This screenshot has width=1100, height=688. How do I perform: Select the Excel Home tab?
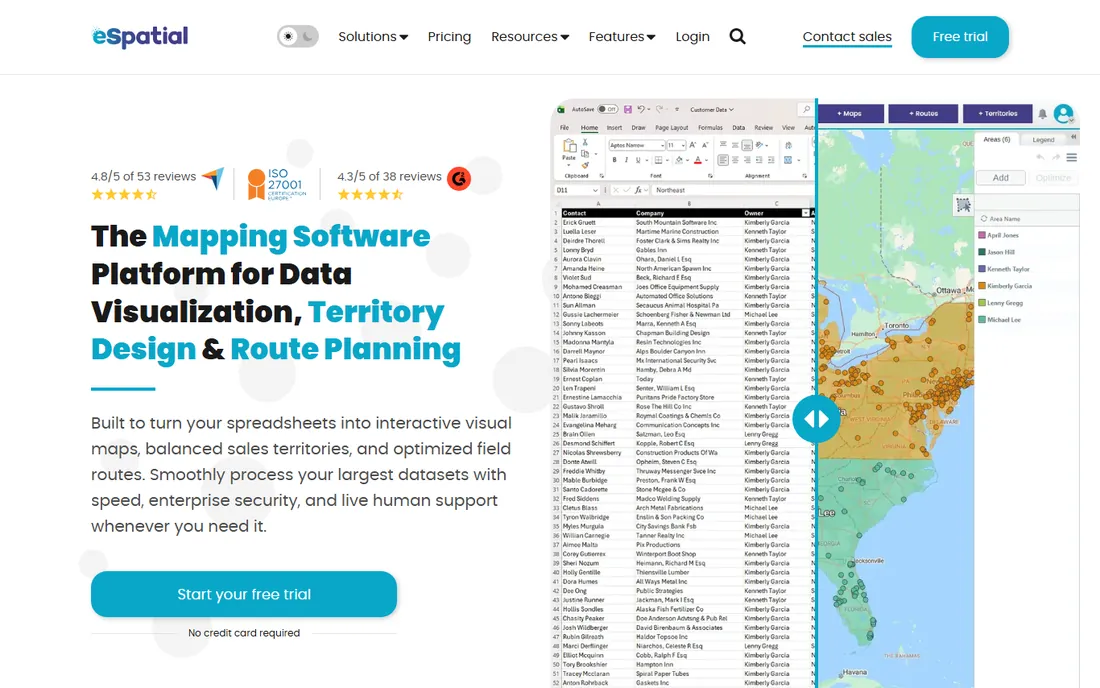point(589,128)
